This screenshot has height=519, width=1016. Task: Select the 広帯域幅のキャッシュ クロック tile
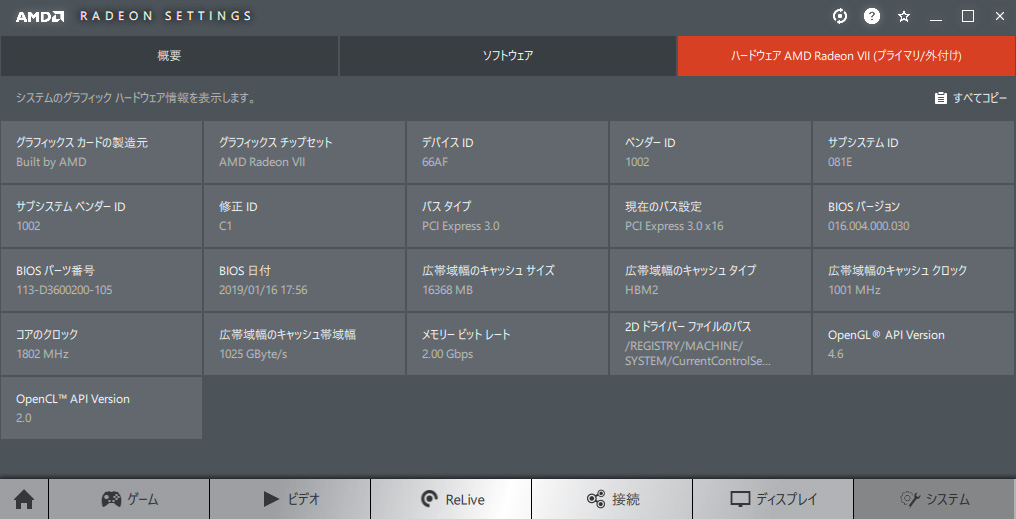coord(914,280)
